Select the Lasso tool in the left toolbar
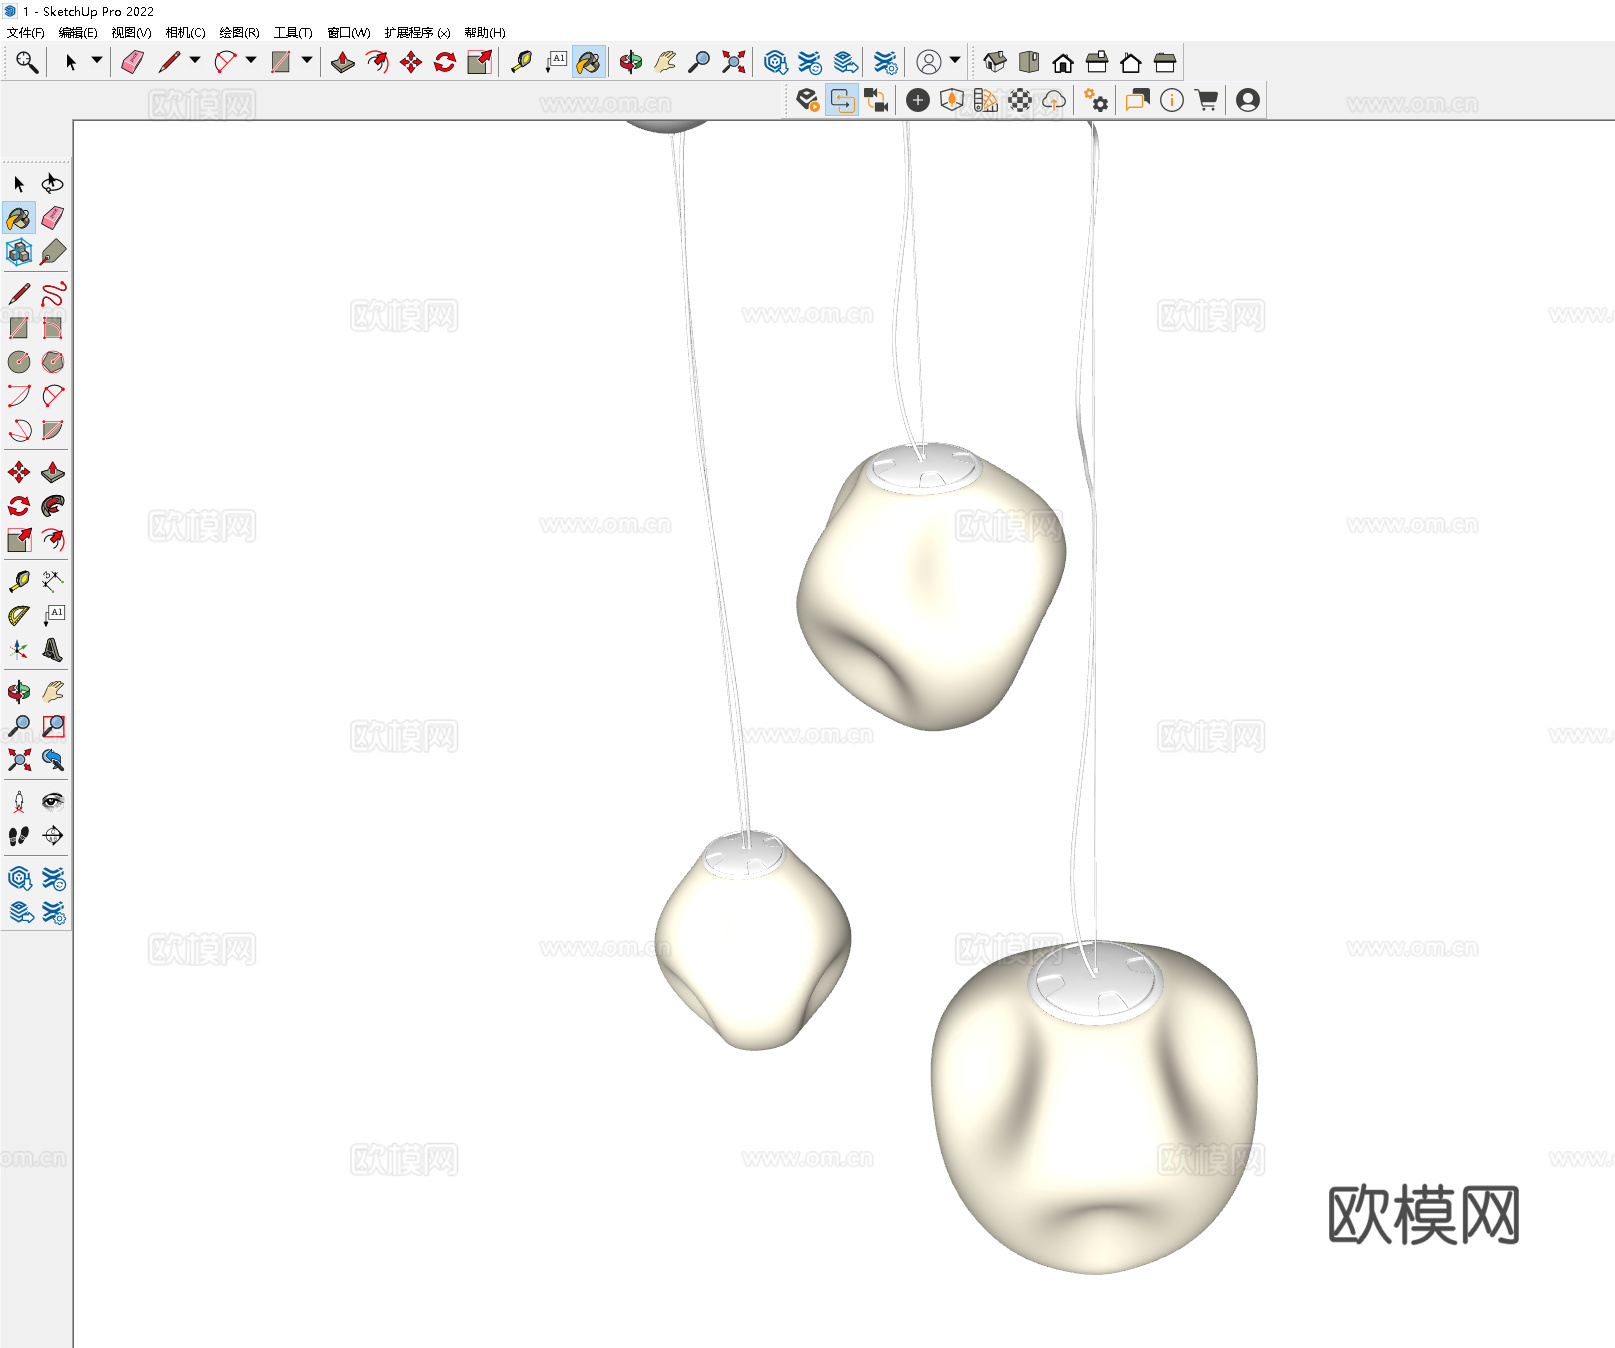 [53, 184]
